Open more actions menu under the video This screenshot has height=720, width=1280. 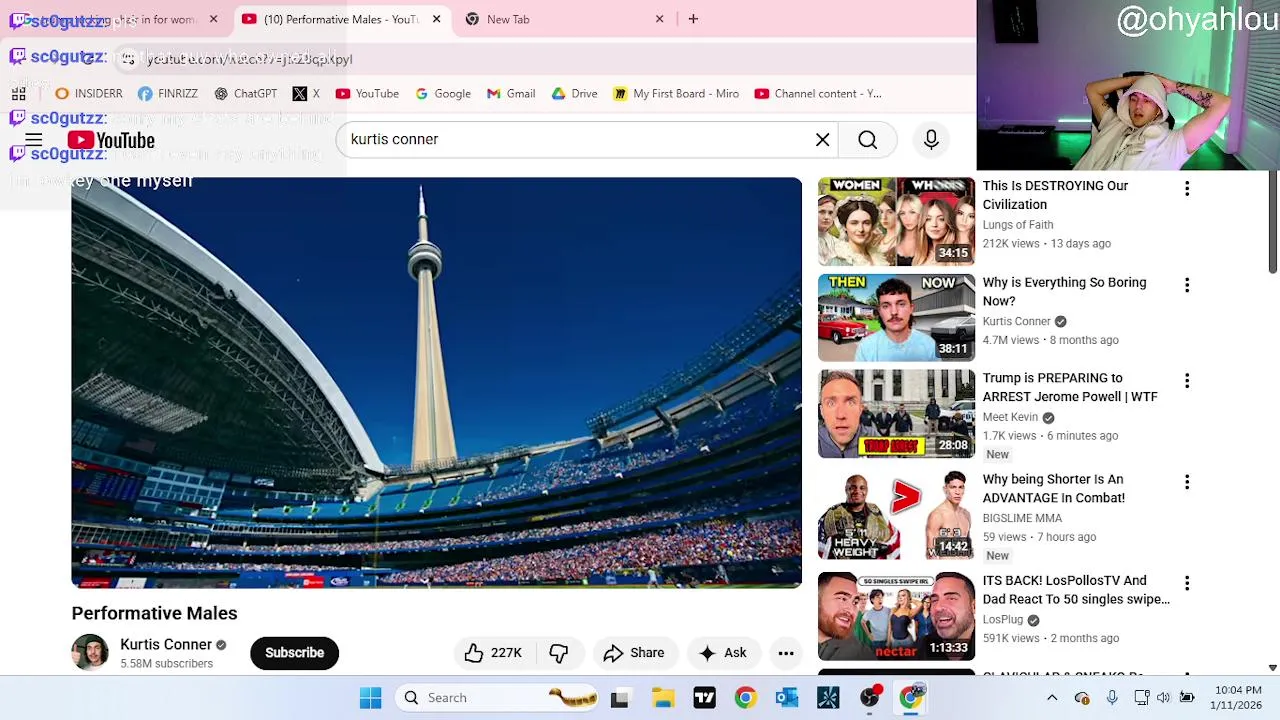pyautogui.click(x=786, y=653)
